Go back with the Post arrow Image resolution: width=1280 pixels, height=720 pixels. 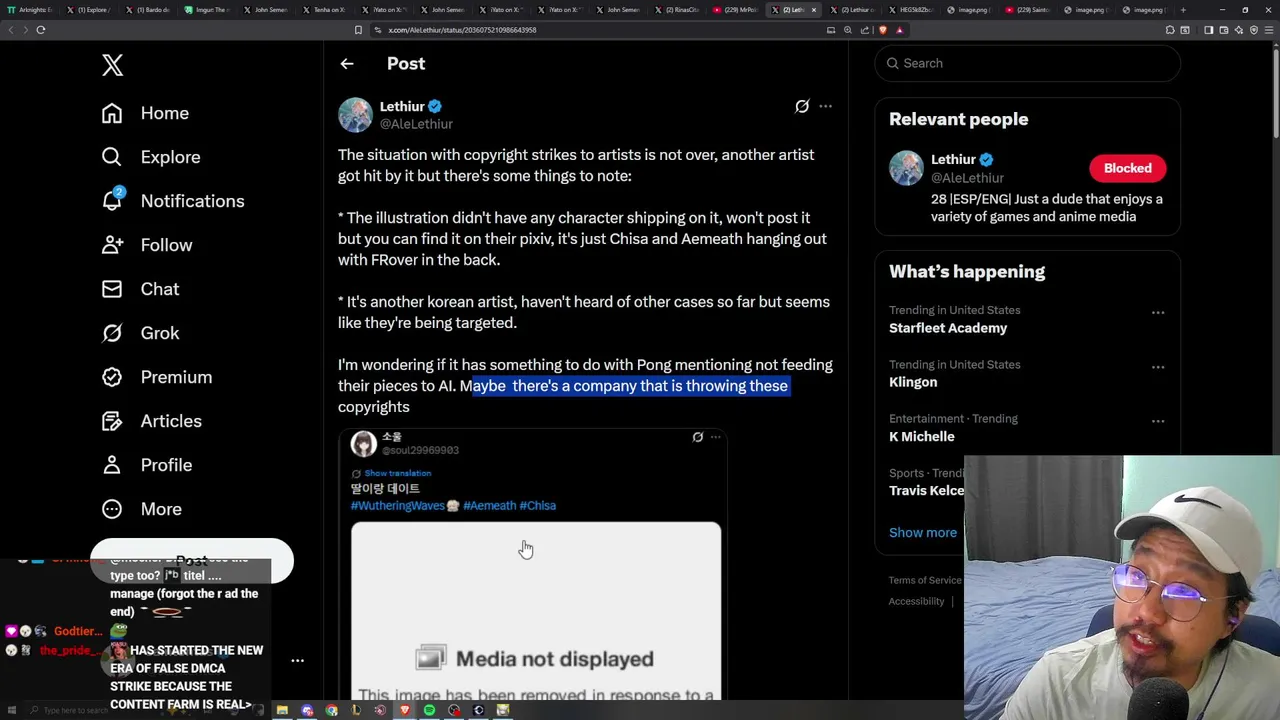tap(347, 64)
